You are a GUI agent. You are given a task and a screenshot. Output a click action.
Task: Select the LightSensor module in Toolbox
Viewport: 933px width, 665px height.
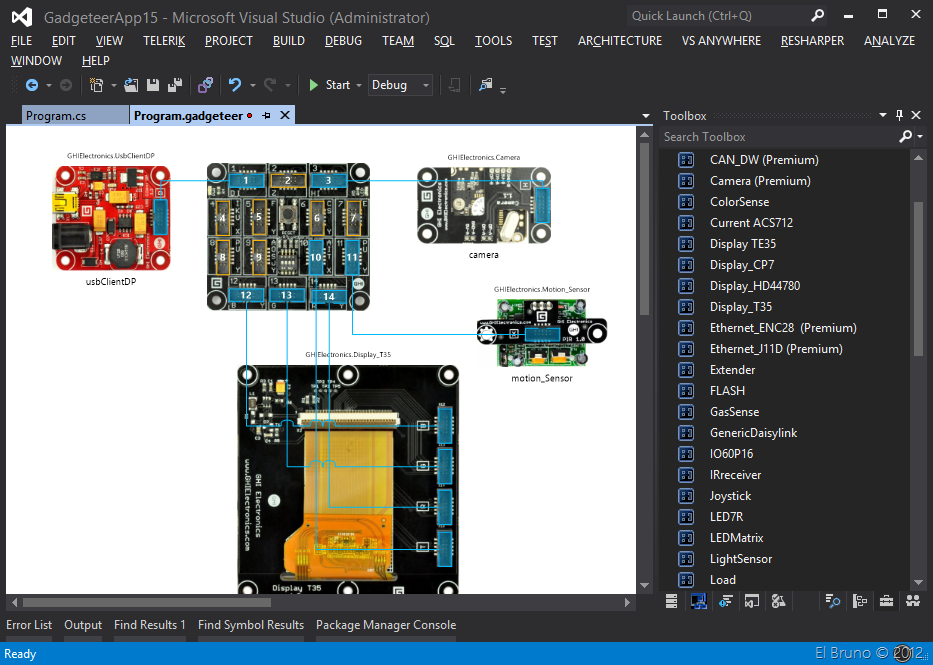coord(740,559)
